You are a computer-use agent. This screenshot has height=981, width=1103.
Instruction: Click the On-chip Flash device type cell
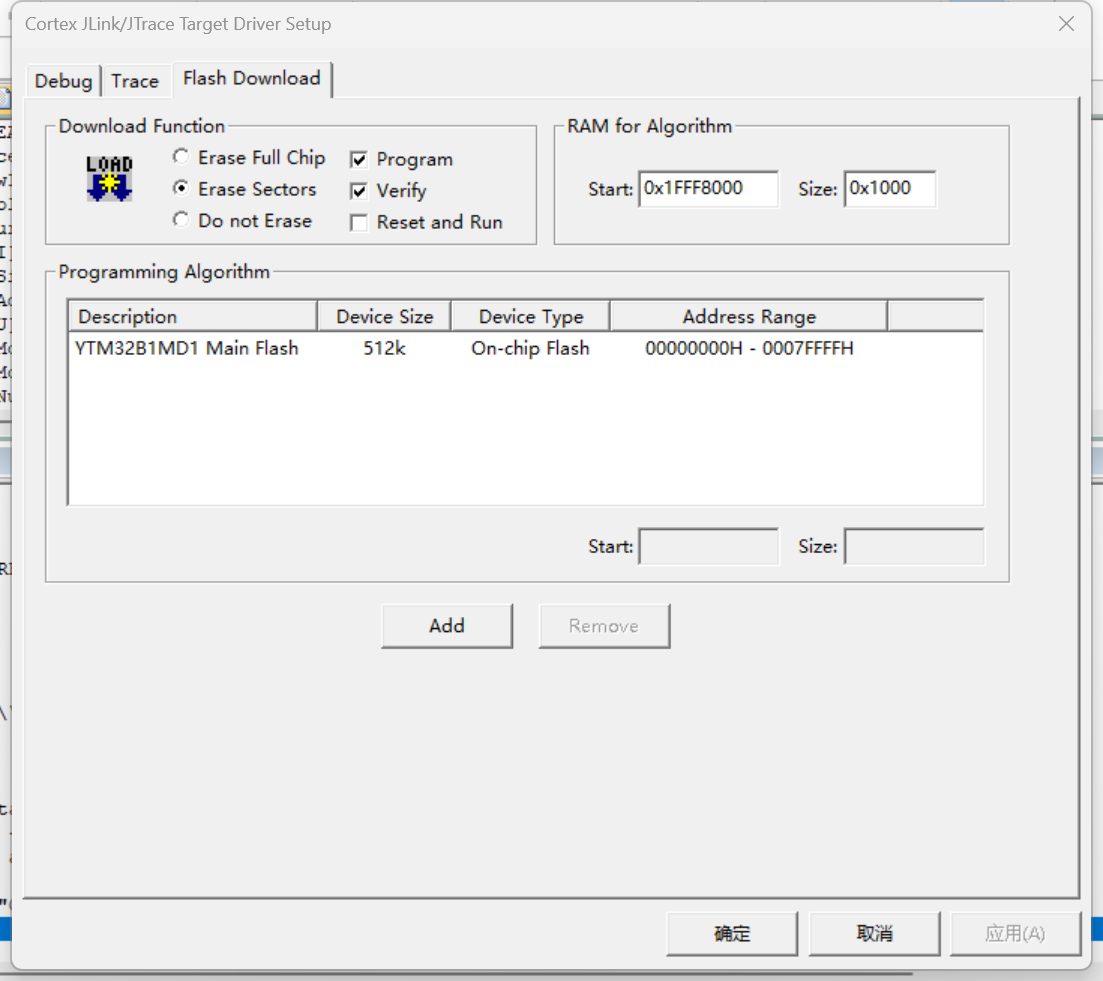[x=530, y=349]
